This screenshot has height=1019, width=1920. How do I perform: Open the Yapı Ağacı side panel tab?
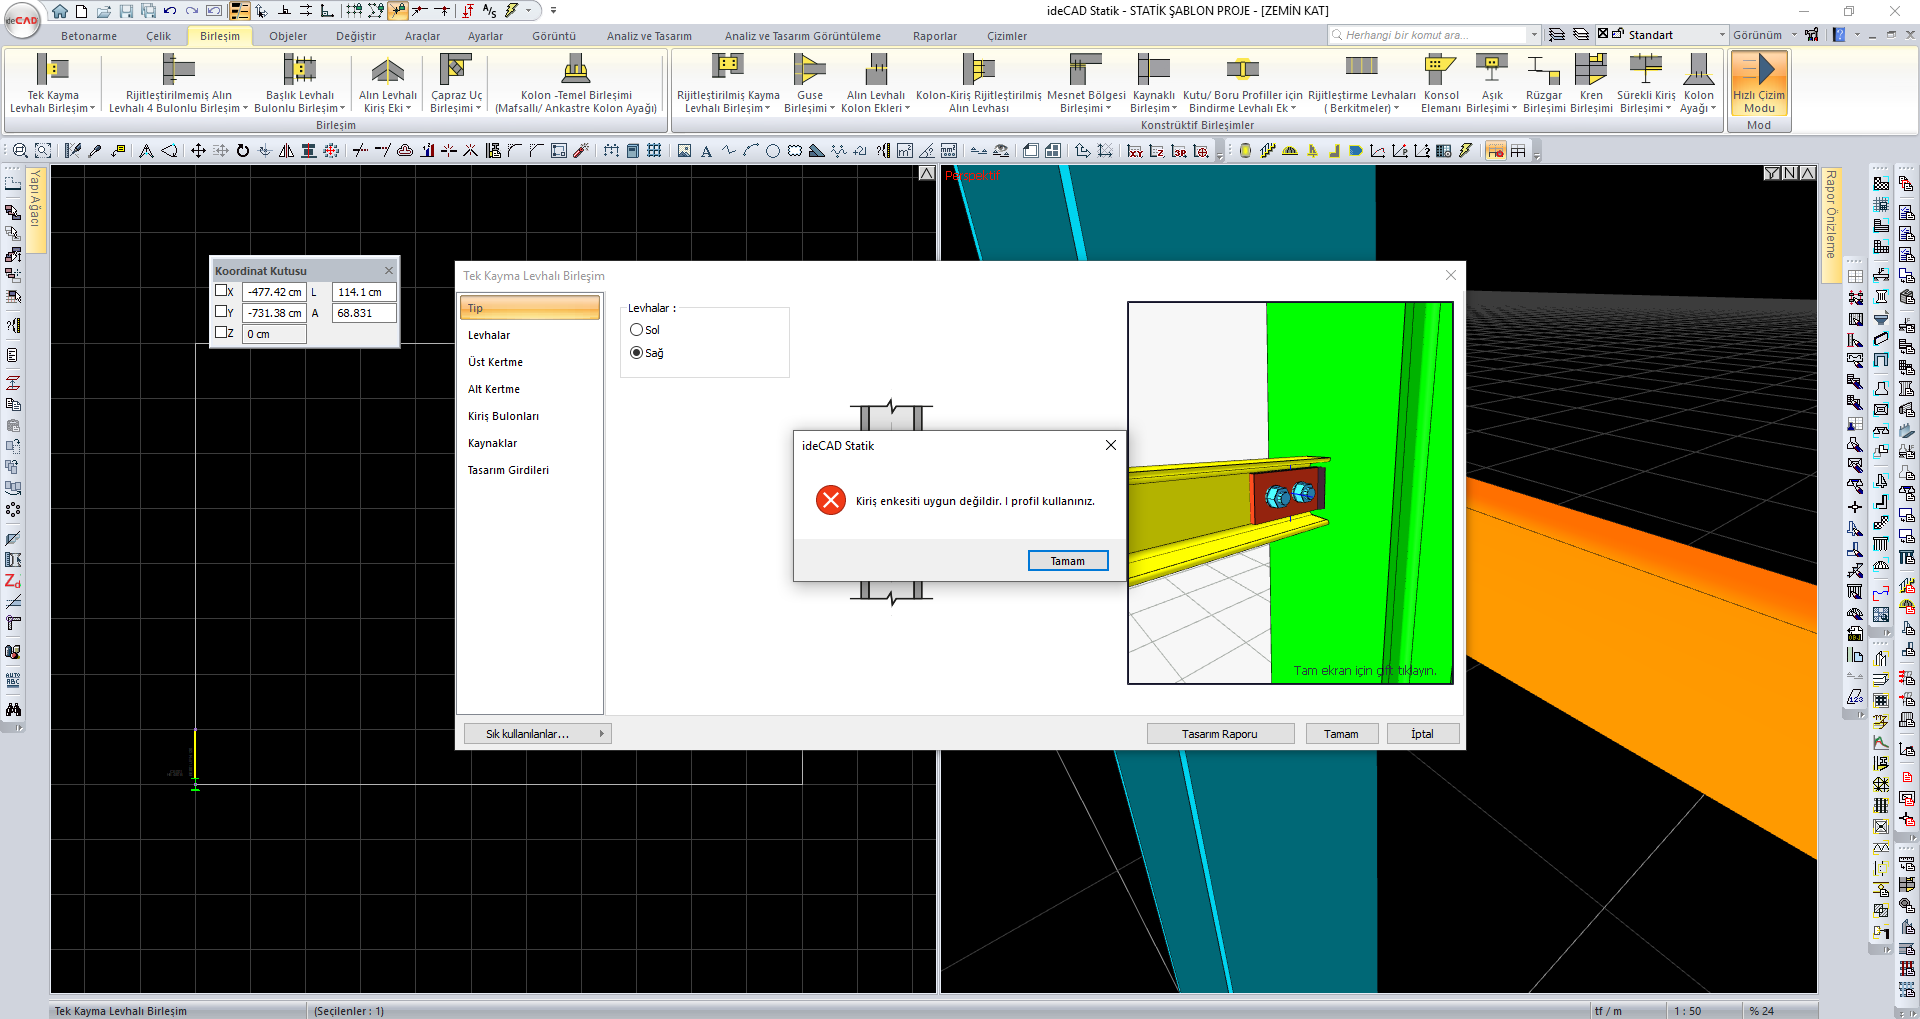[35, 209]
